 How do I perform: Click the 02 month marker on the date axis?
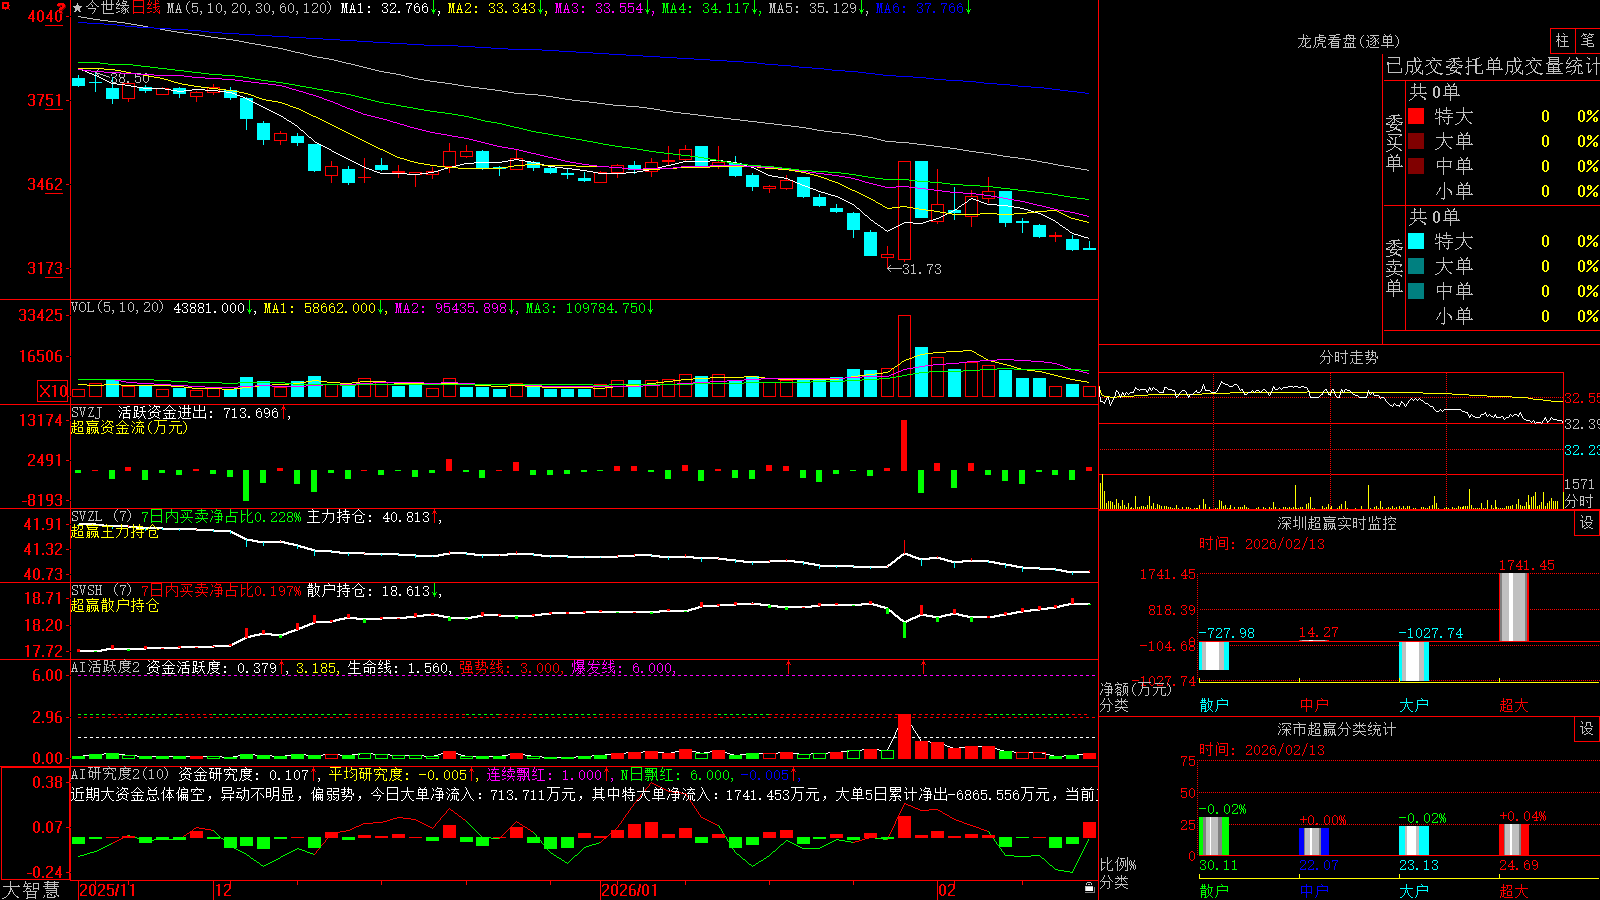(948, 890)
